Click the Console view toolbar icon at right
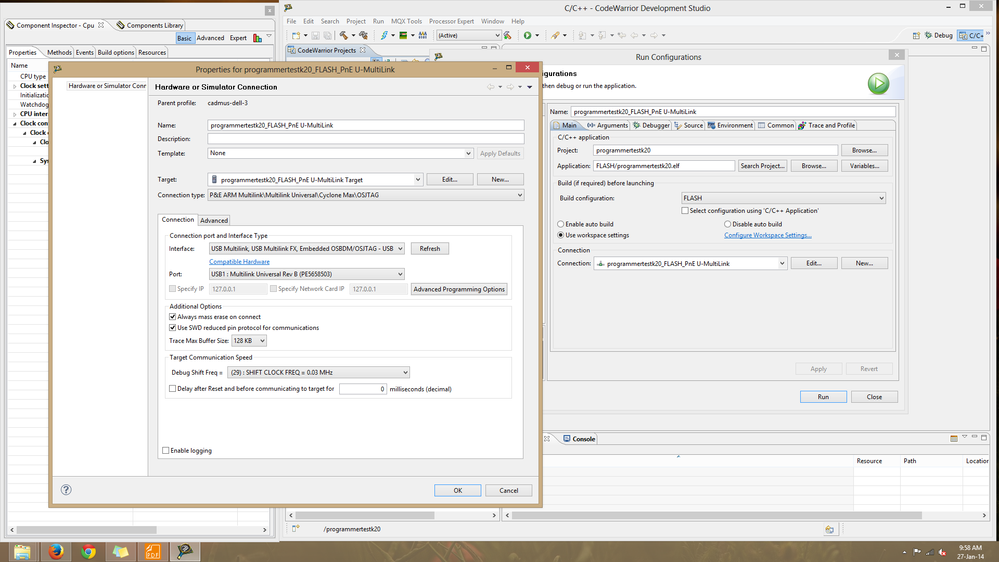Viewport: 999px width, 562px height. pyautogui.click(x=954, y=438)
